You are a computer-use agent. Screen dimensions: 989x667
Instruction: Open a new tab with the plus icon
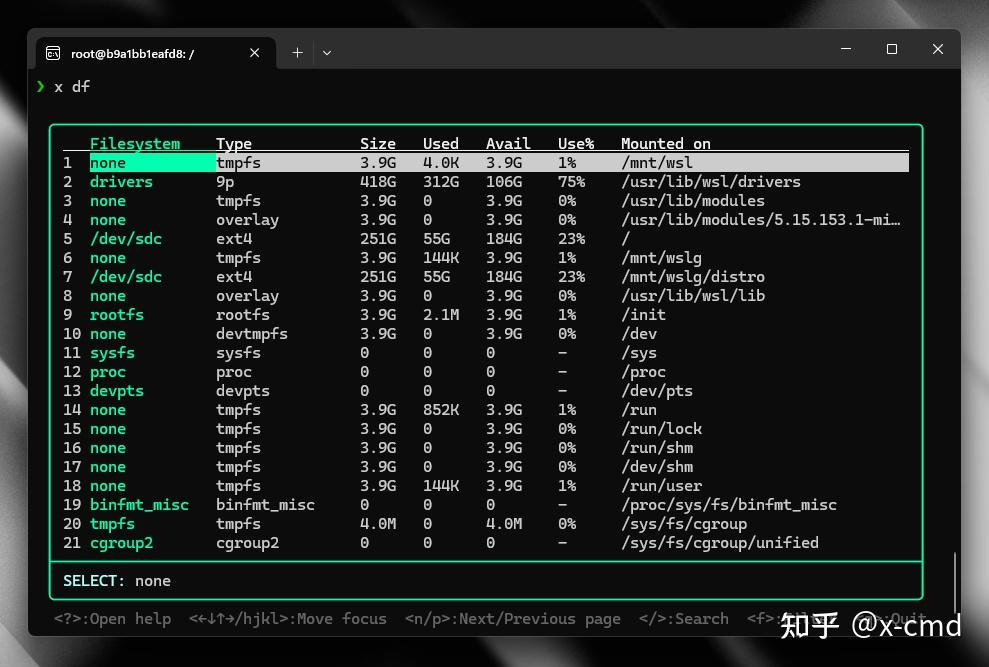point(297,52)
